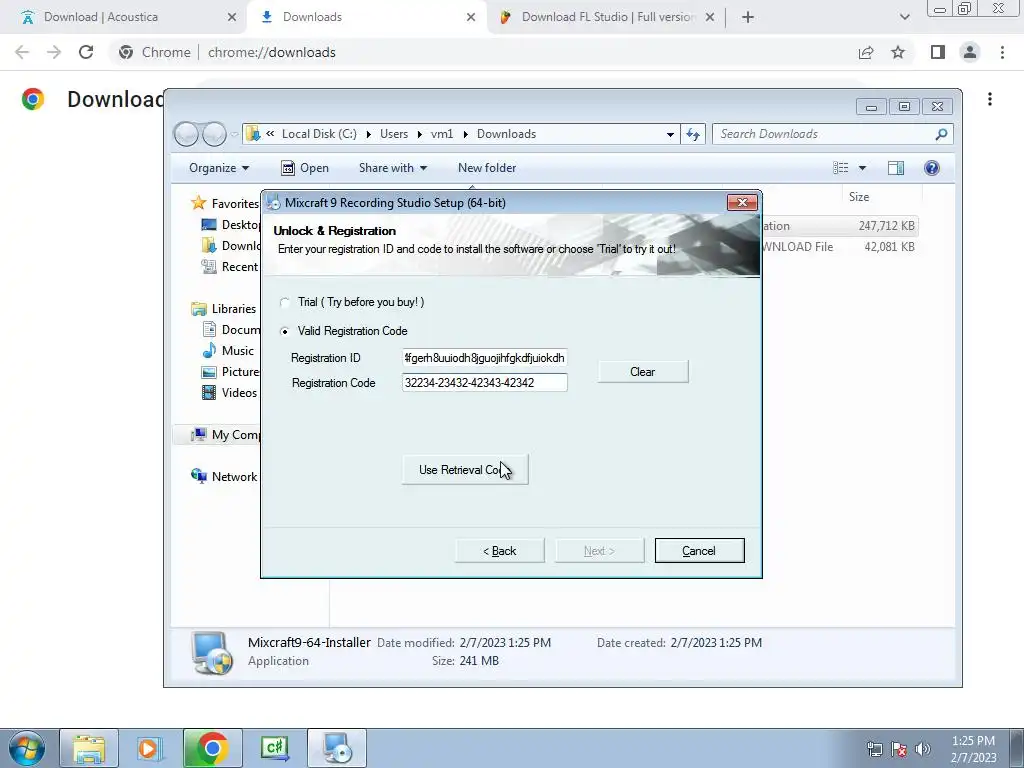Open the Windows Start menu
1024x768 pixels.
pyautogui.click(x=27, y=748)
